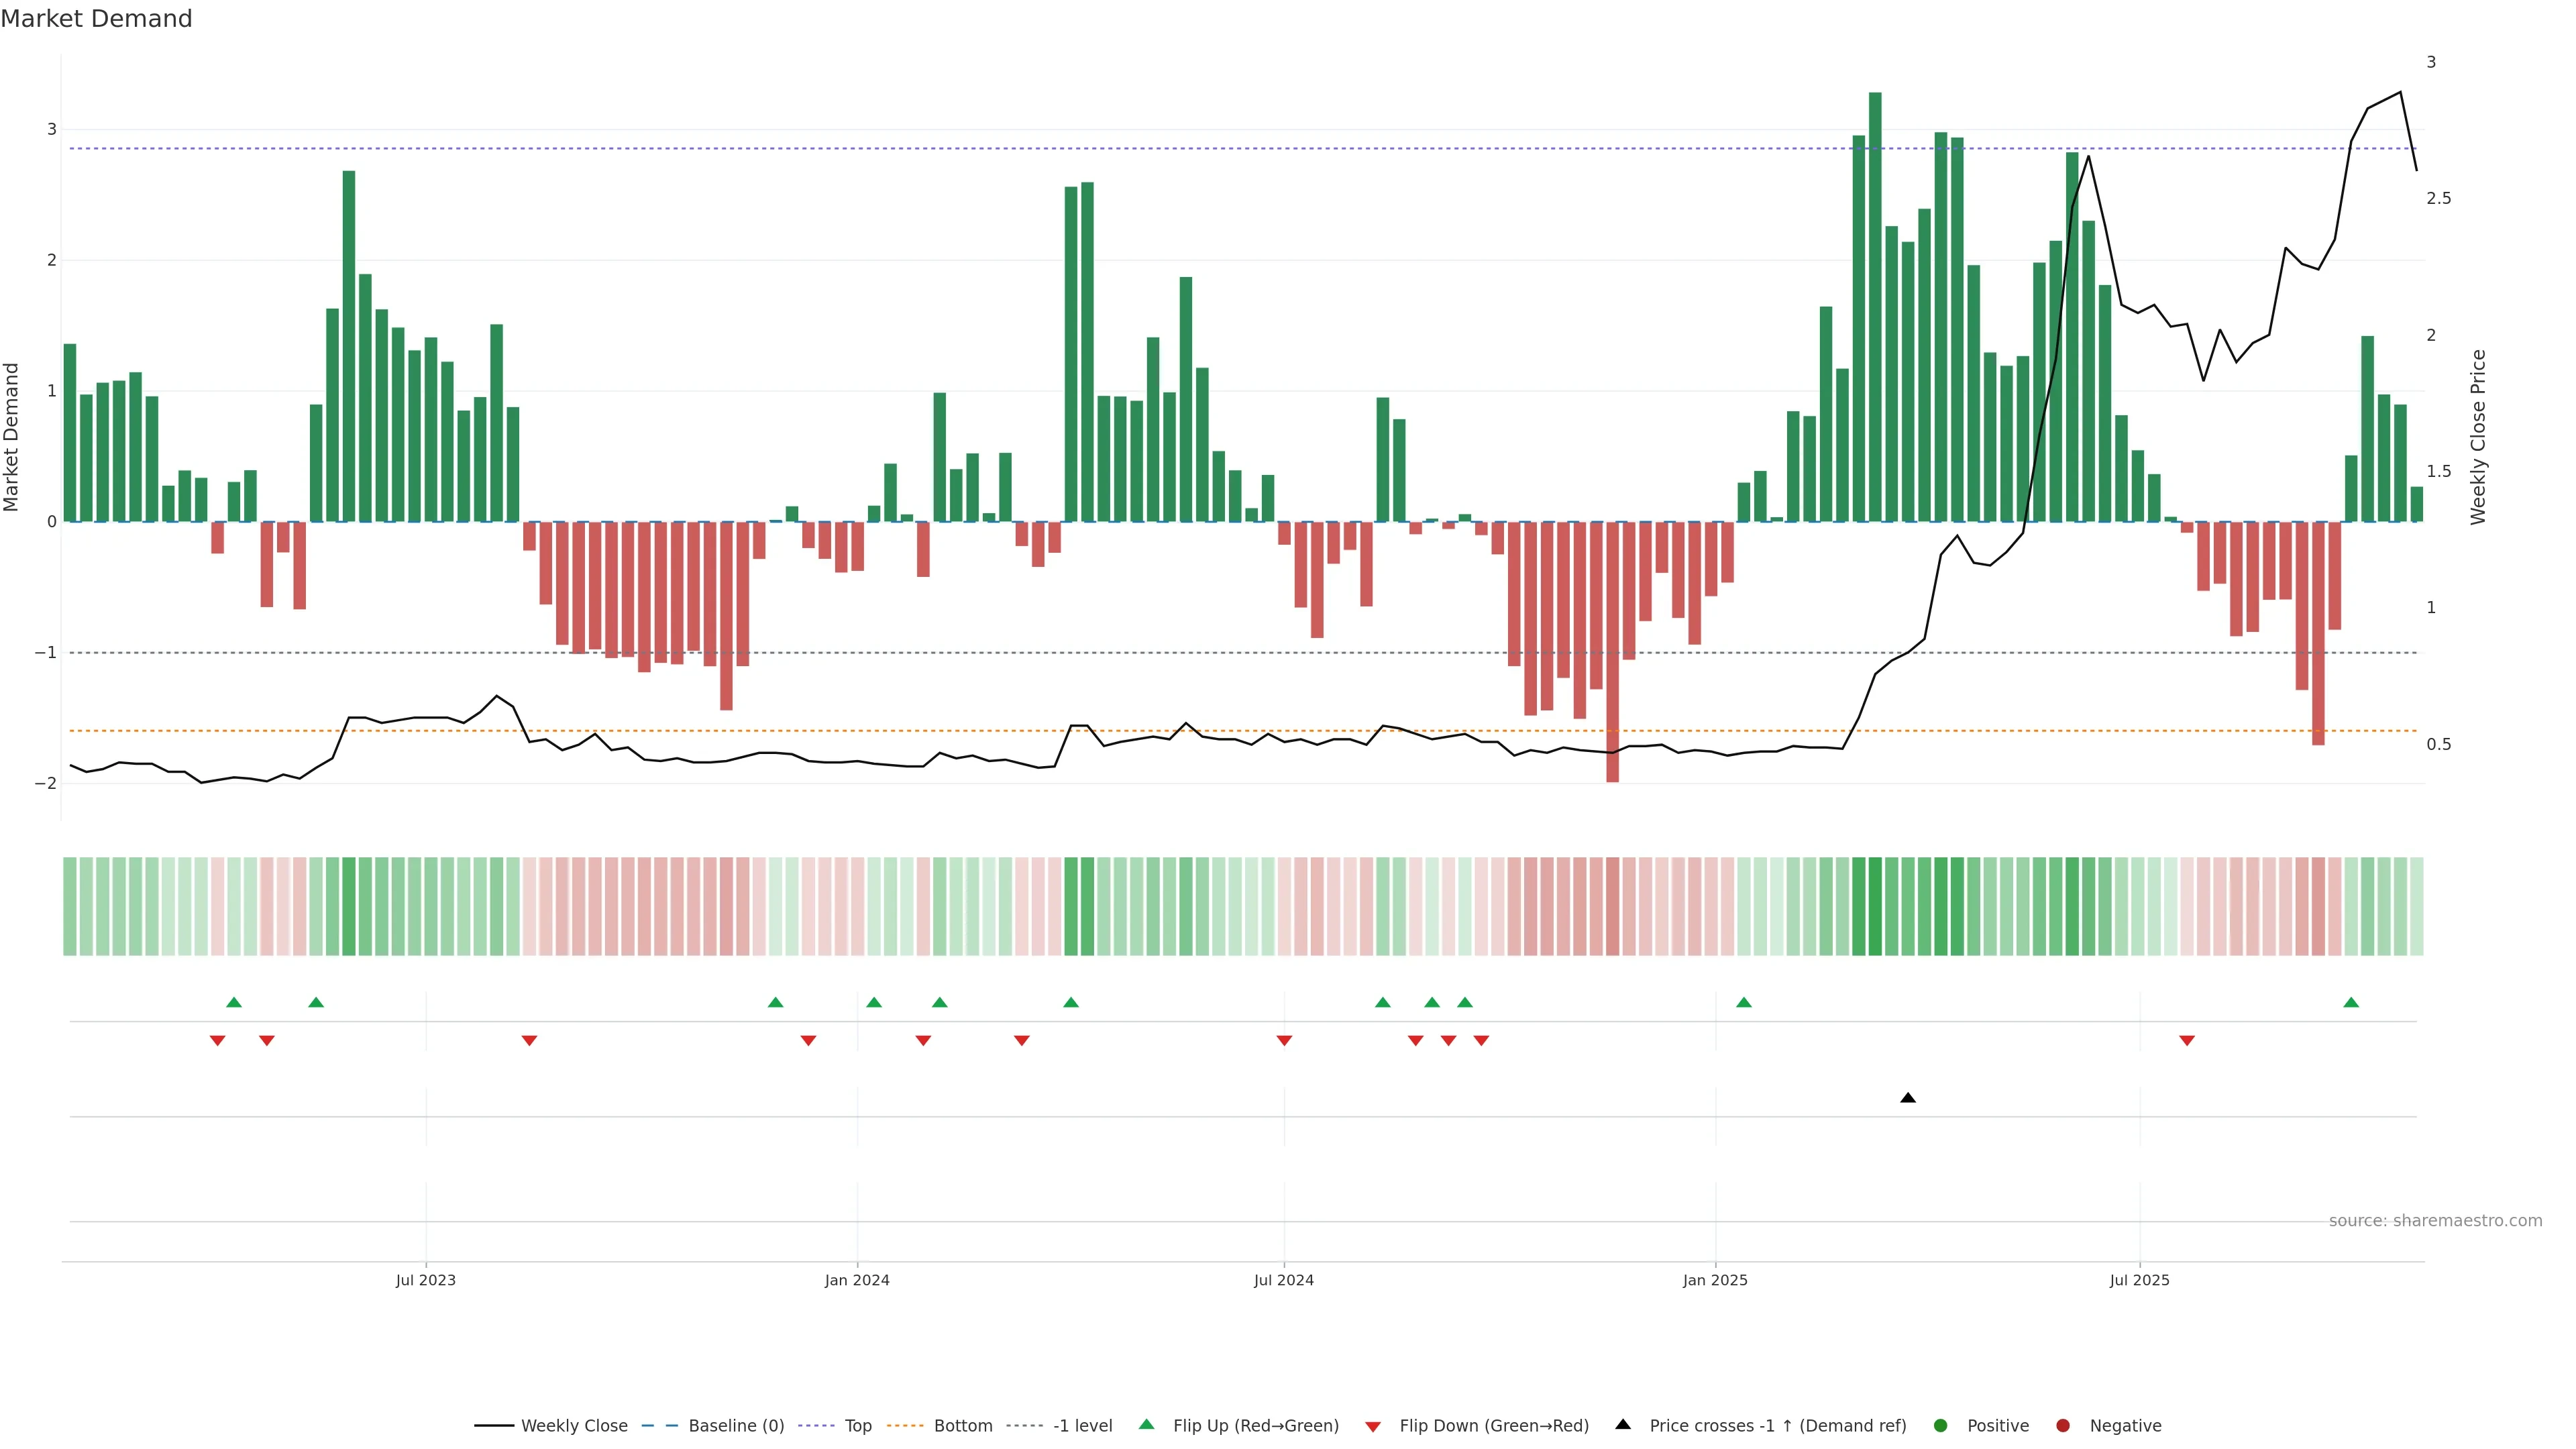
Task: Click the leftmost green flip-up triangle marker
Action: coord(234,1002)
